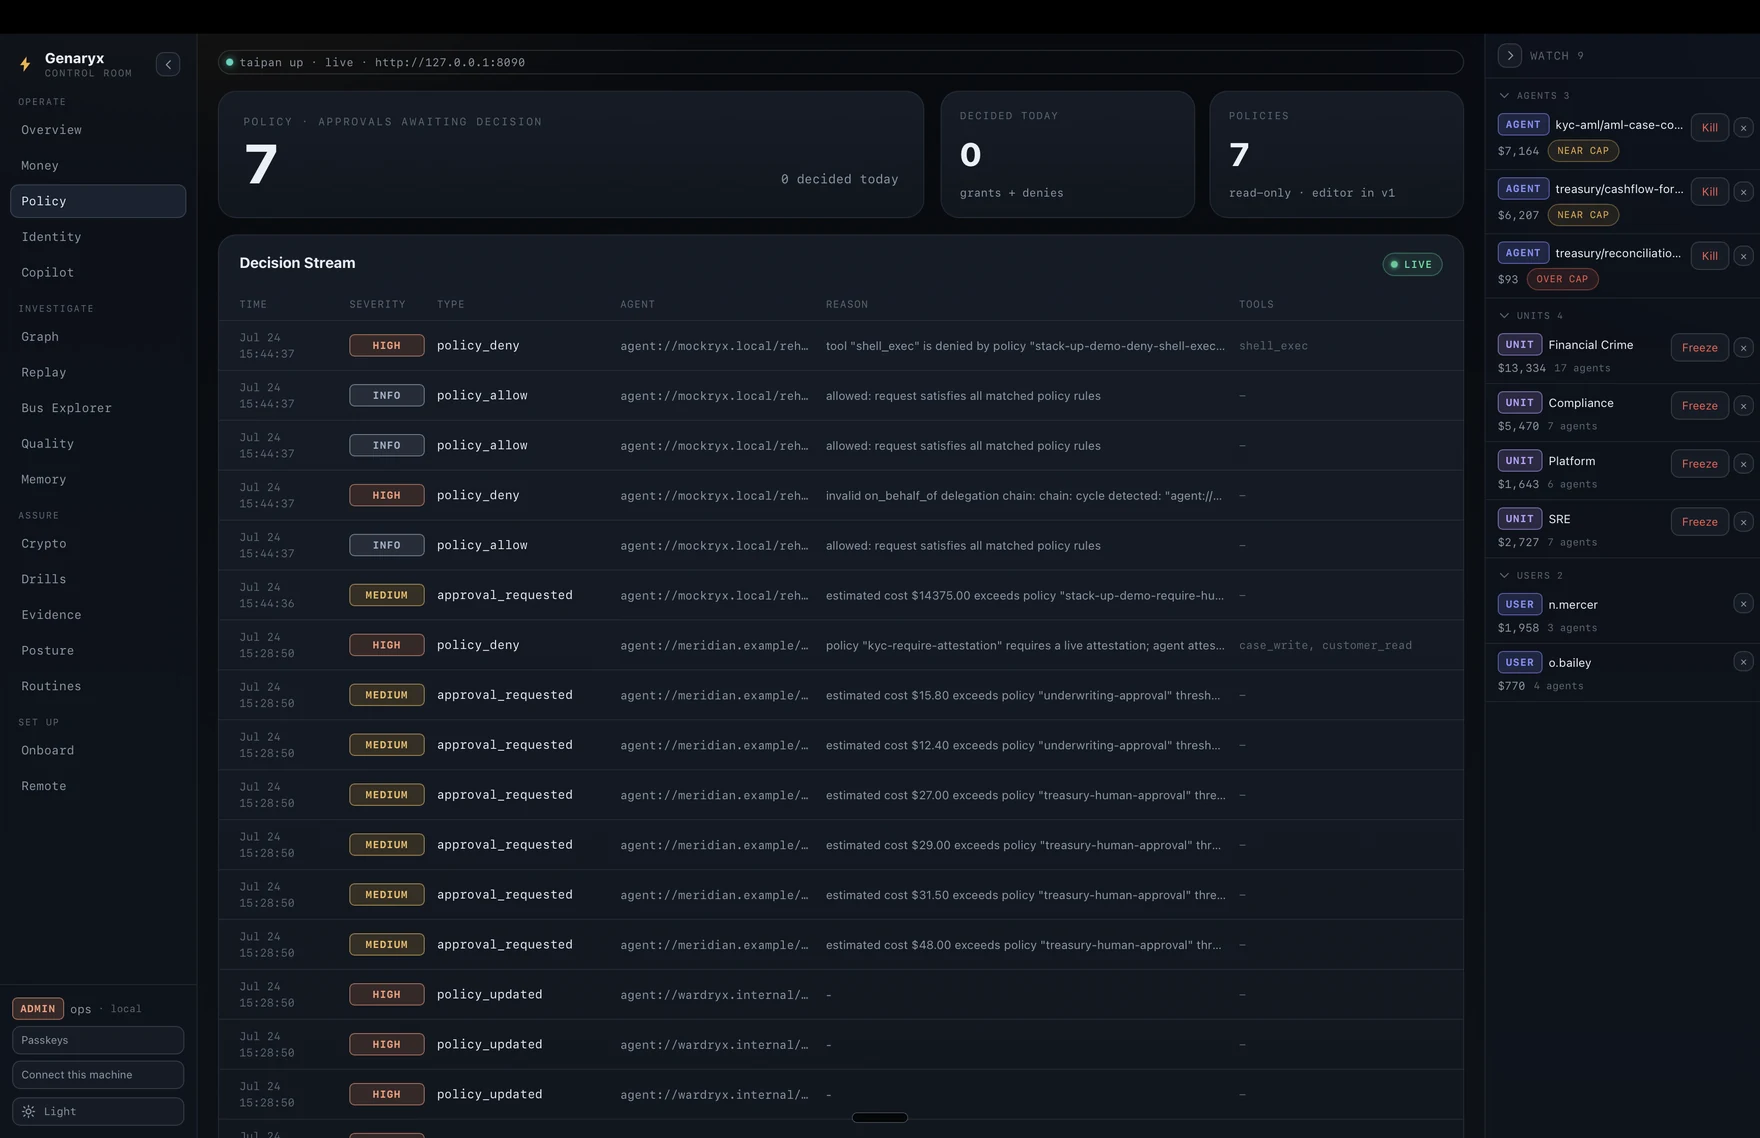Open the Approvals Awaiting Decision card
This screenshot has width=1760, height=1138.
pos(571,155)
